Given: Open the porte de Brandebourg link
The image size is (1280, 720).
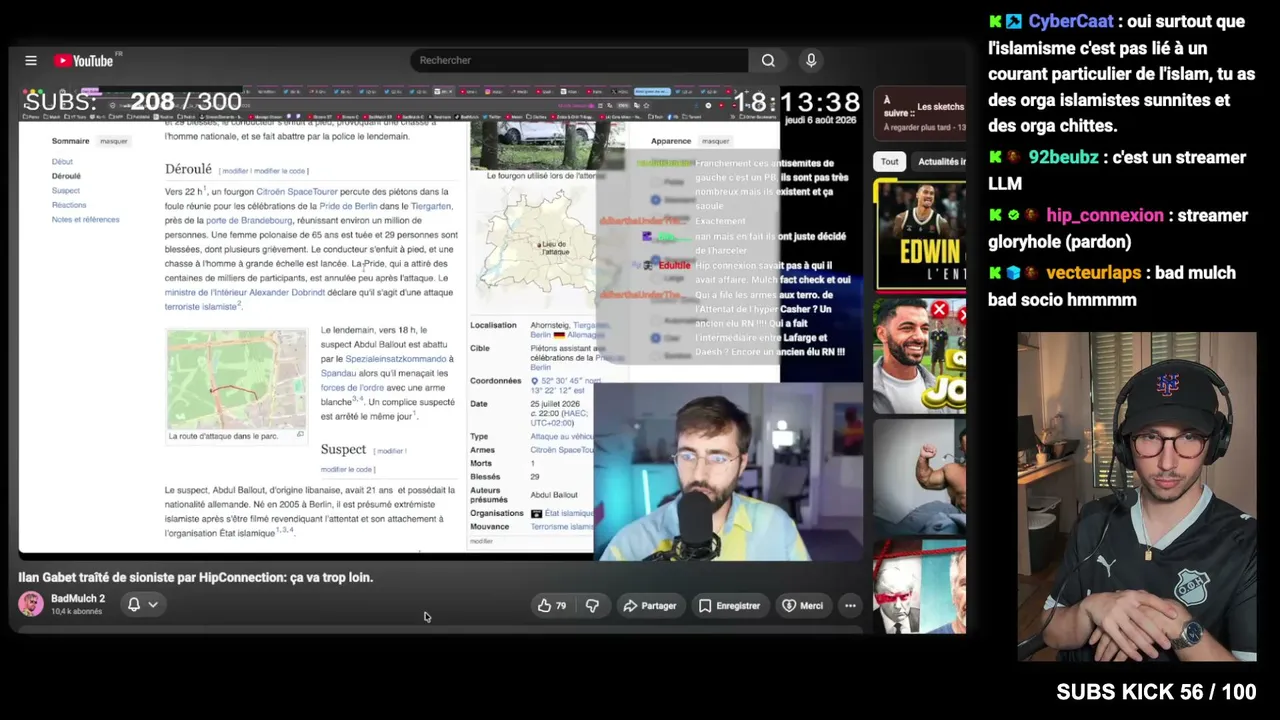Looking at the screenshot, I should click(249, 220).
